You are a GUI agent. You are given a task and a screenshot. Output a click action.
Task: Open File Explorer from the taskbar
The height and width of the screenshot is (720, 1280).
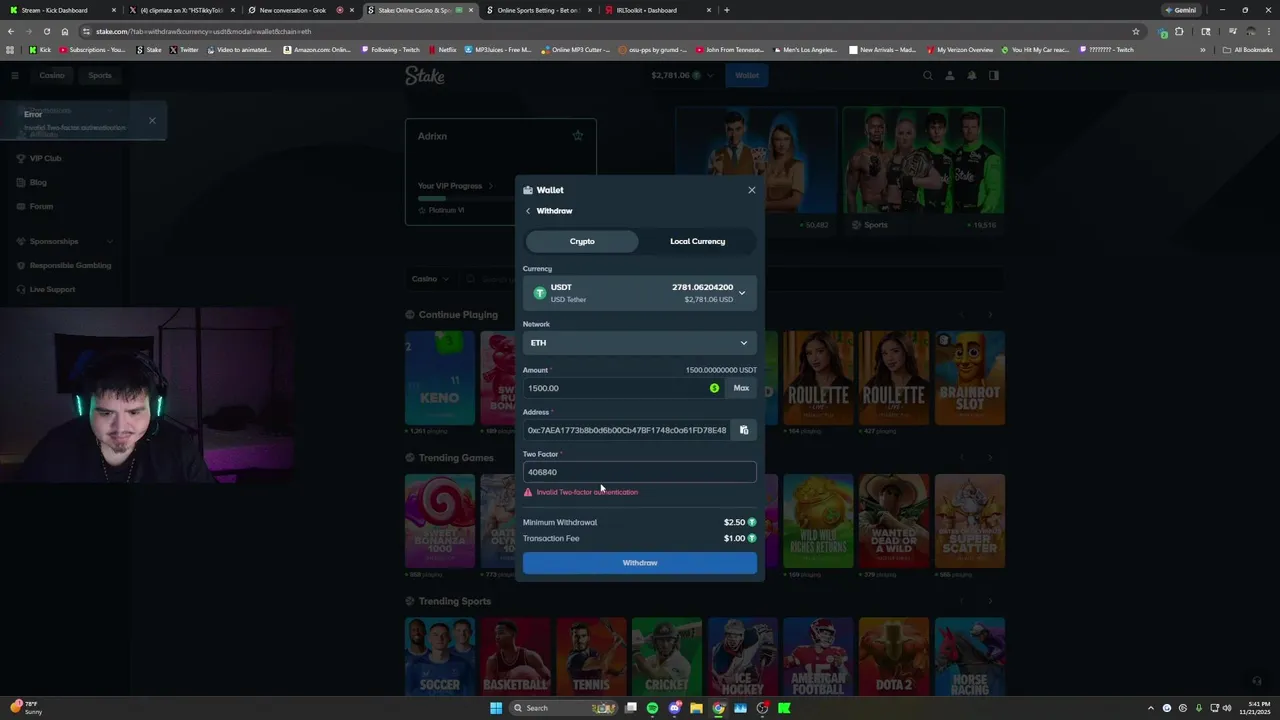696,708
